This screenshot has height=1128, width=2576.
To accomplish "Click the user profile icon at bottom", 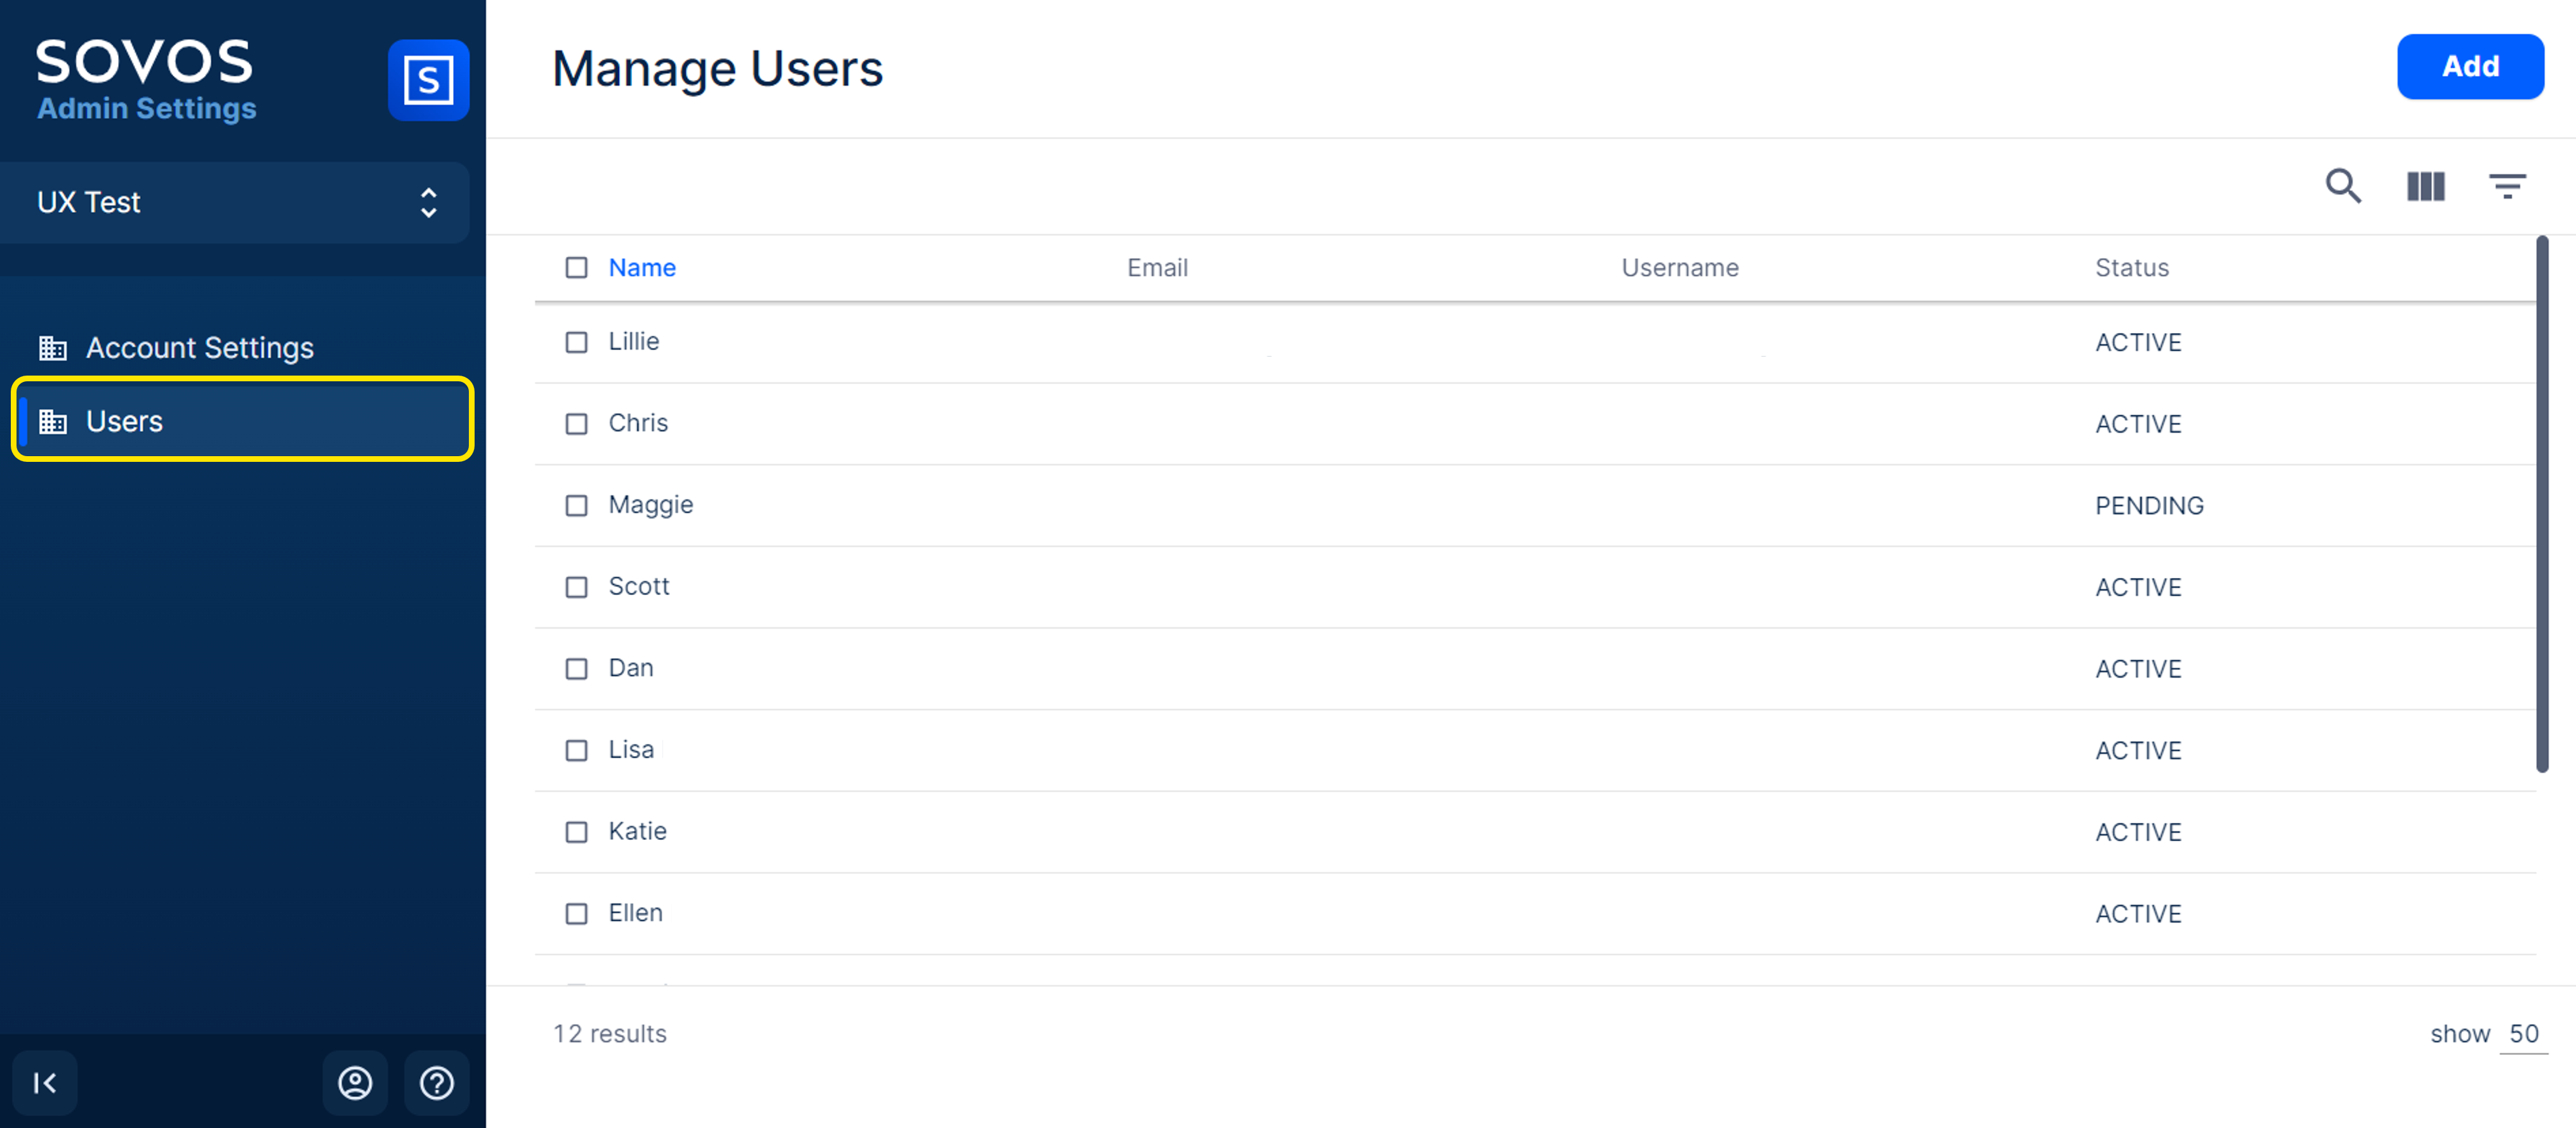I will [353, 1082].
